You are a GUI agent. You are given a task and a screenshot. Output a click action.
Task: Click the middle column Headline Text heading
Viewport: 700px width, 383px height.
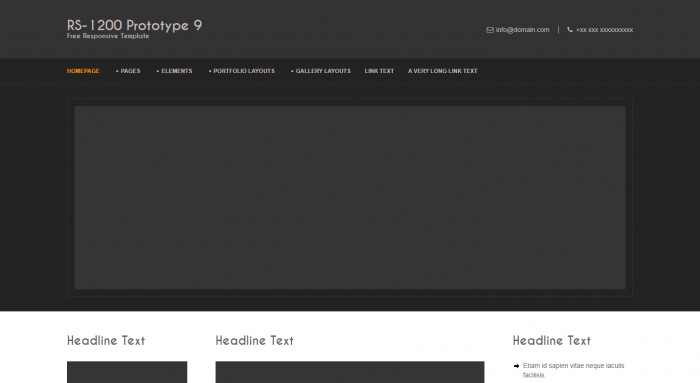click(255, 341)
